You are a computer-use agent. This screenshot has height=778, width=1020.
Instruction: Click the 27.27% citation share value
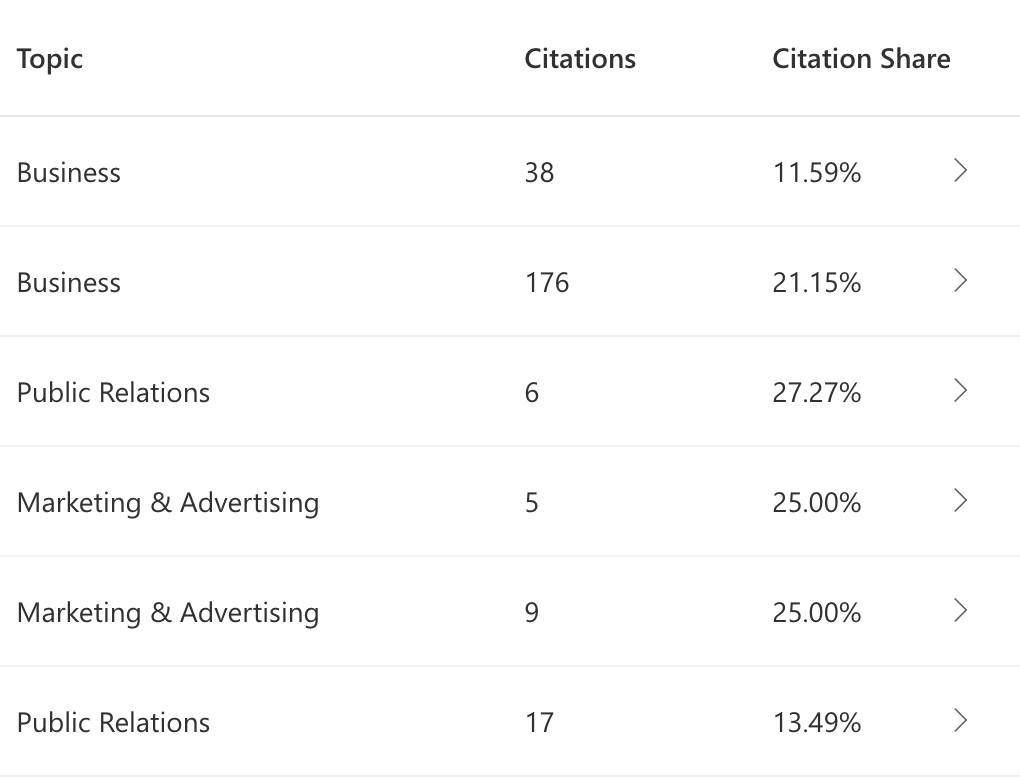click(x=817, y=393)
